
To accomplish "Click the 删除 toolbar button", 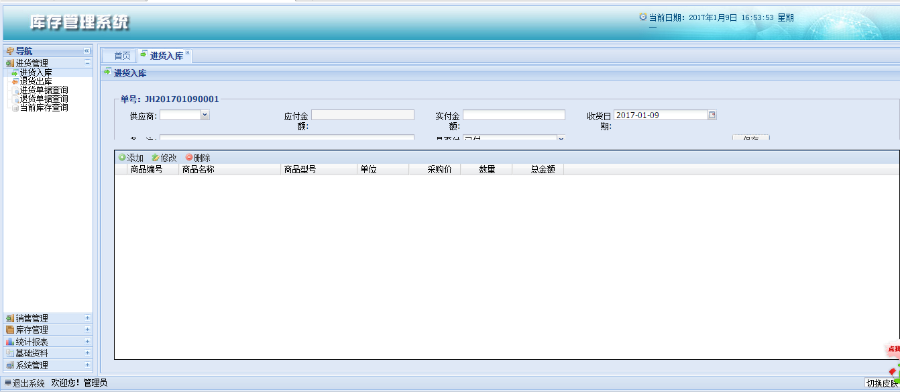I will click(x=198, y=157).
